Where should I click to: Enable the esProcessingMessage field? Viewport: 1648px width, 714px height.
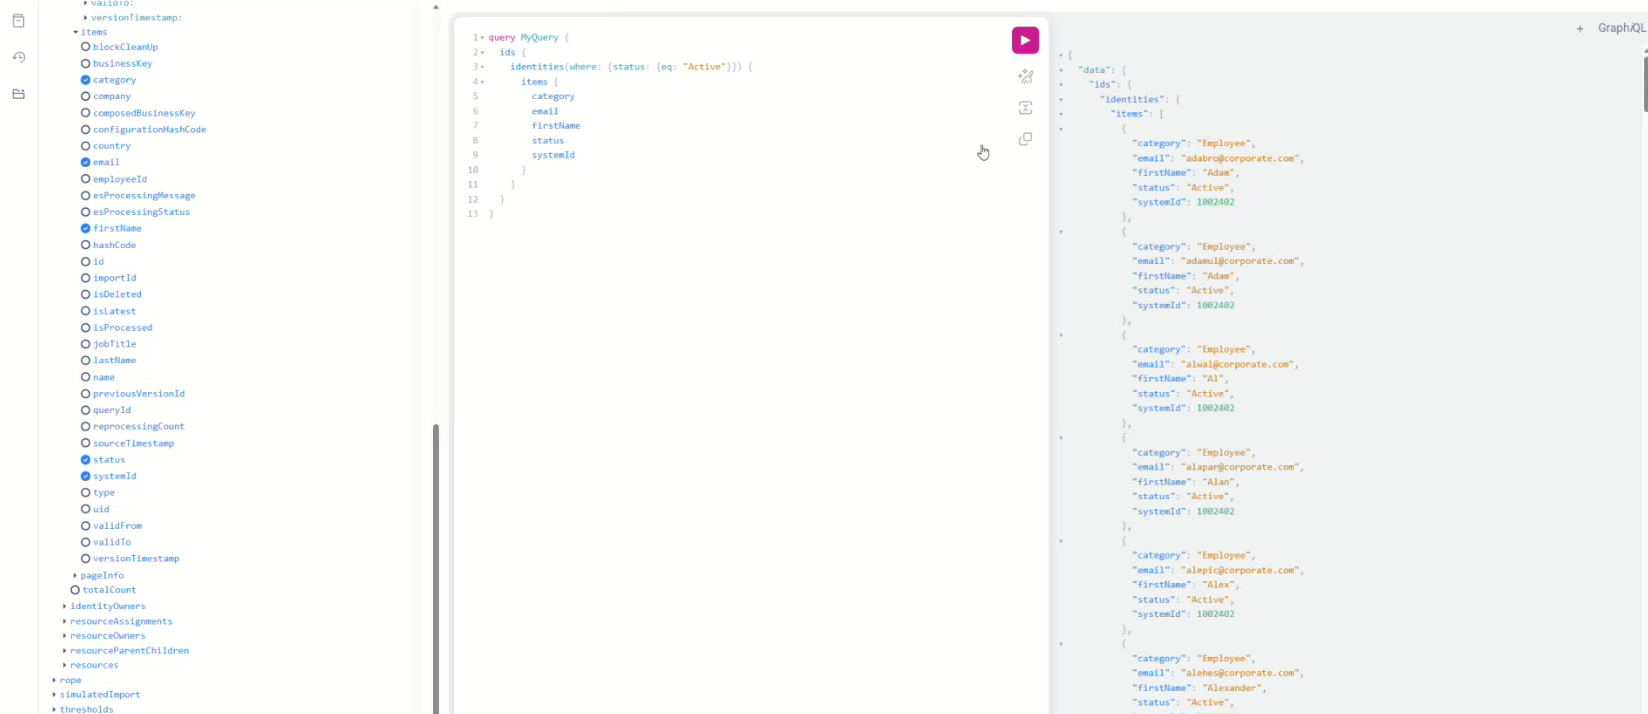(85, 195)
